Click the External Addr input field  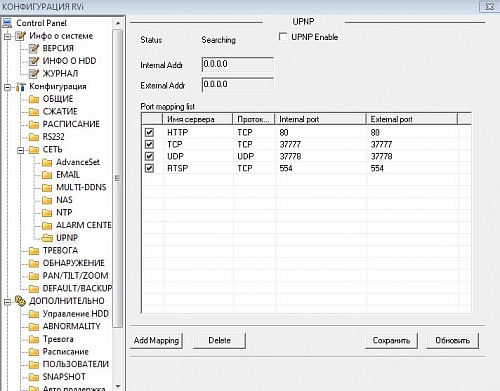coord(238,85)
